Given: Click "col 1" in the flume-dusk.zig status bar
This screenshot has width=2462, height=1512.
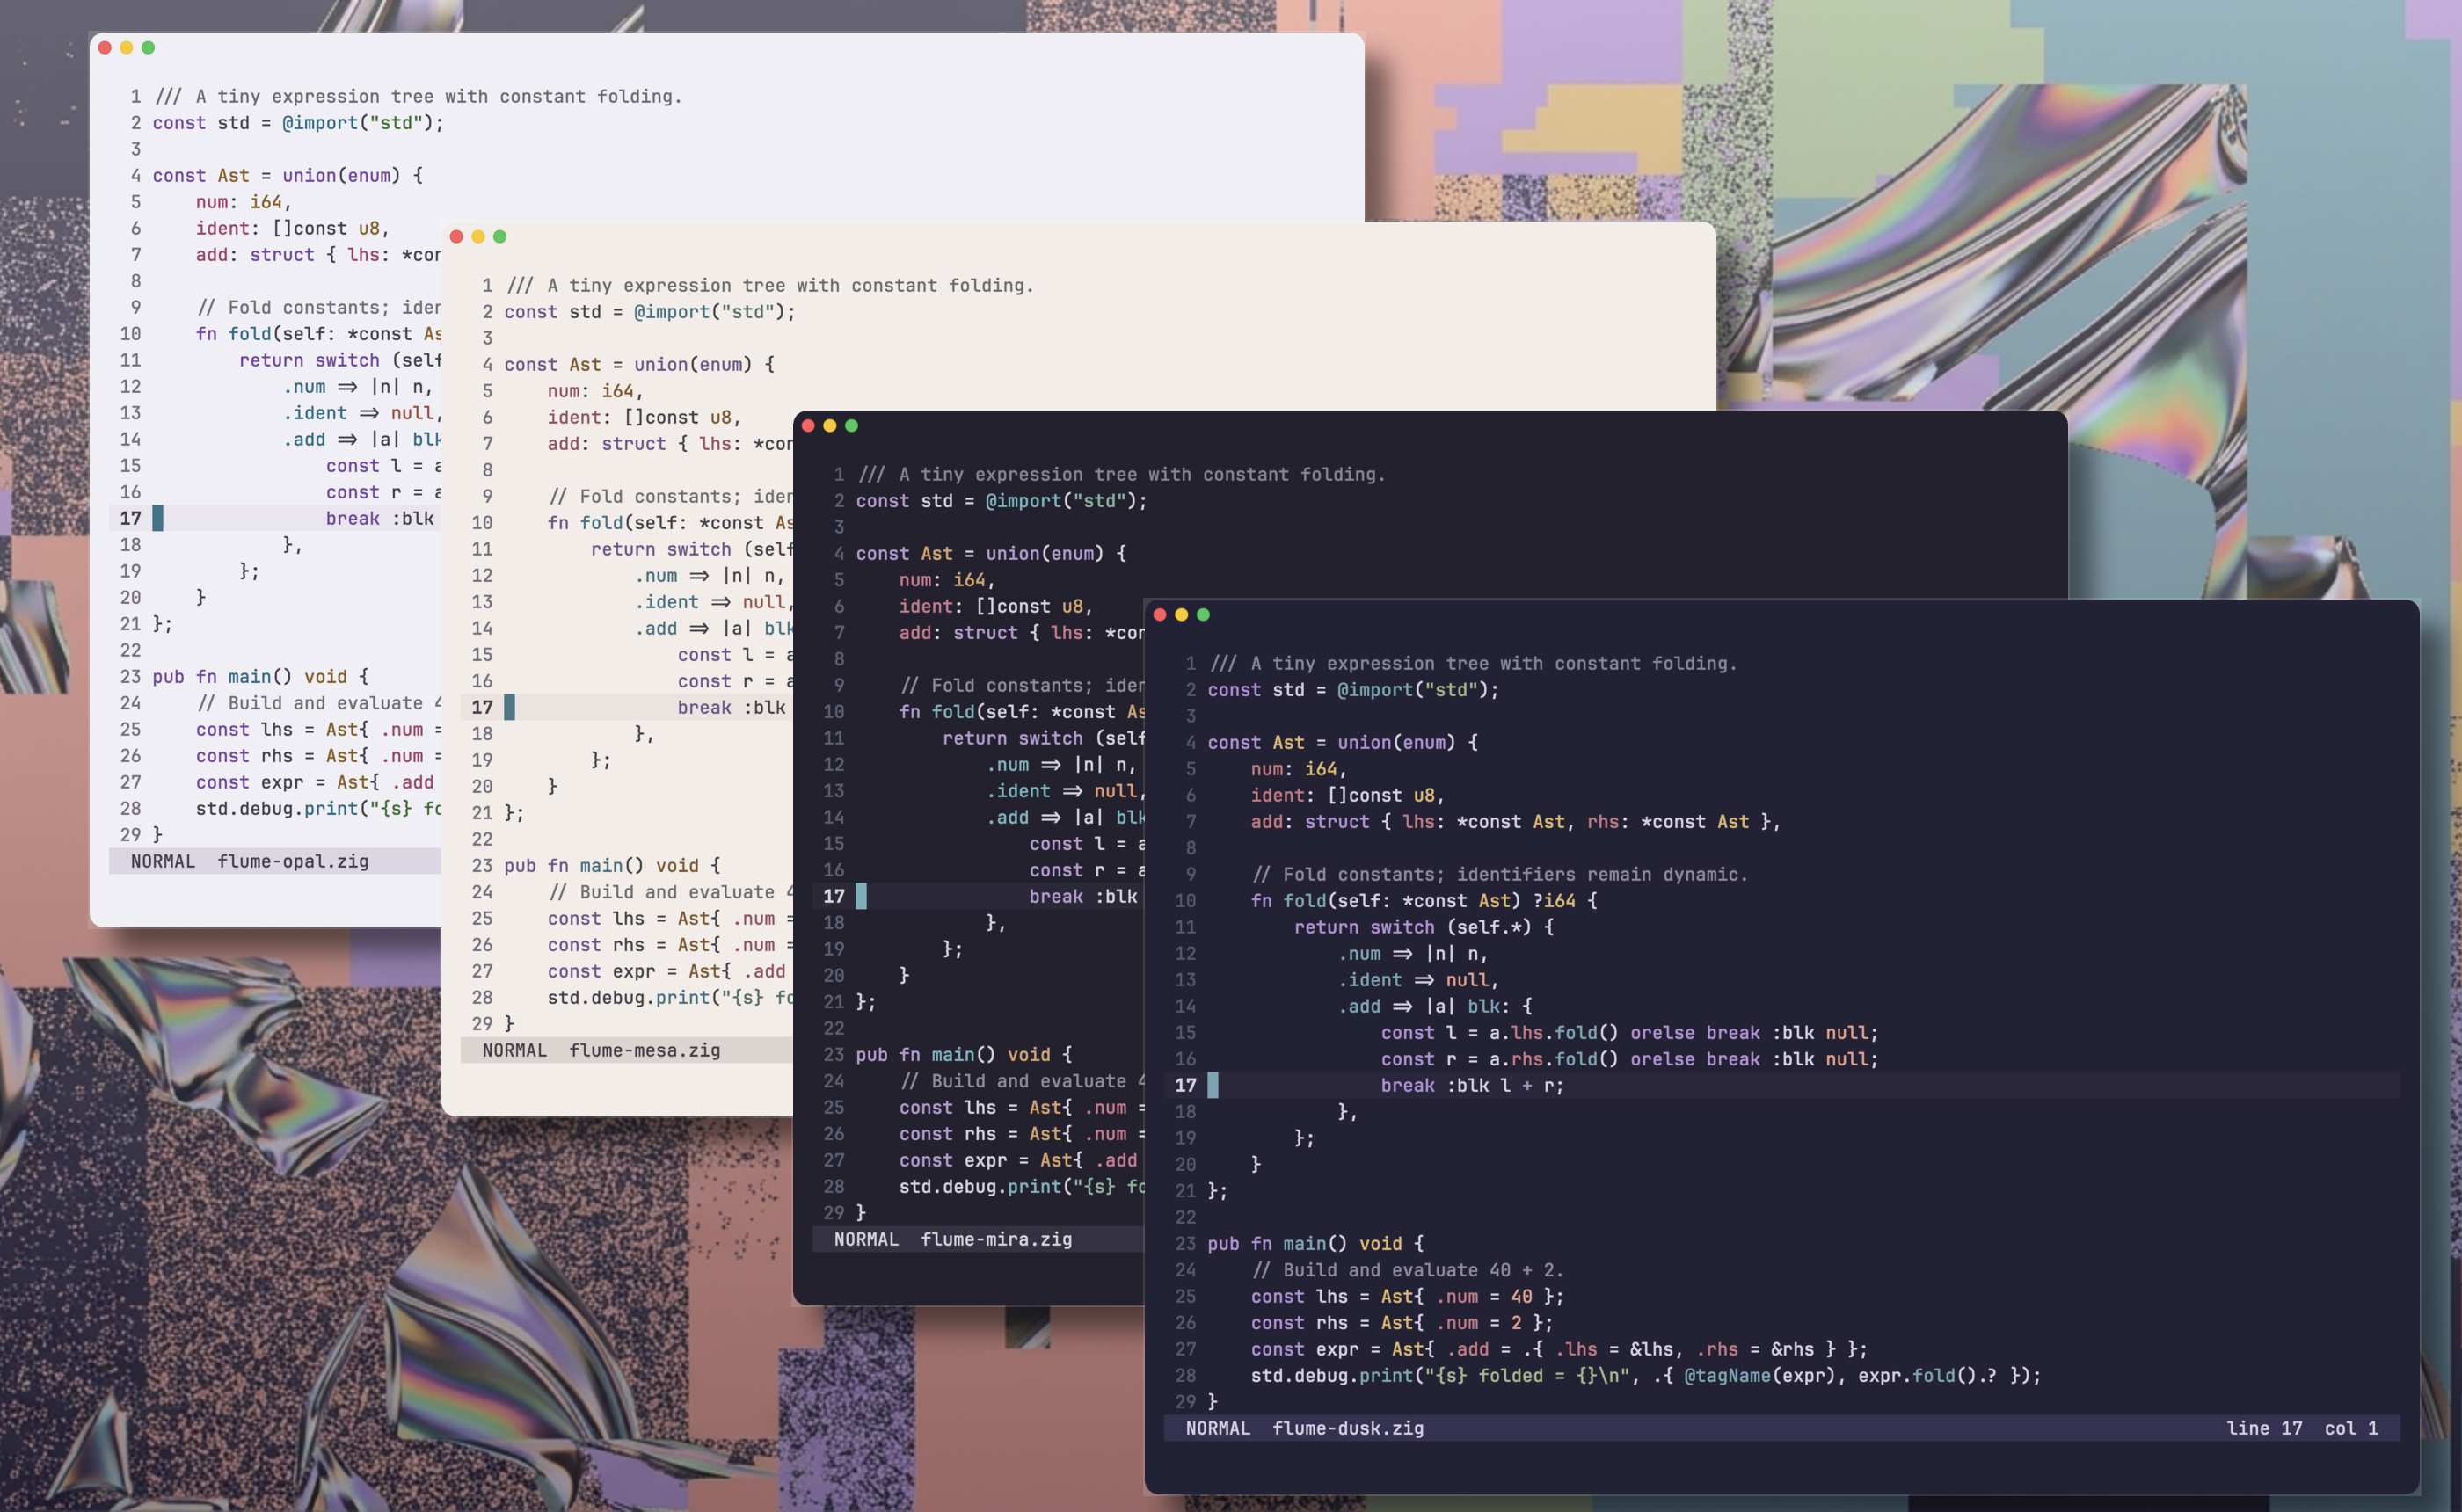Looking at the screenshot, I should point(2351,1429).
